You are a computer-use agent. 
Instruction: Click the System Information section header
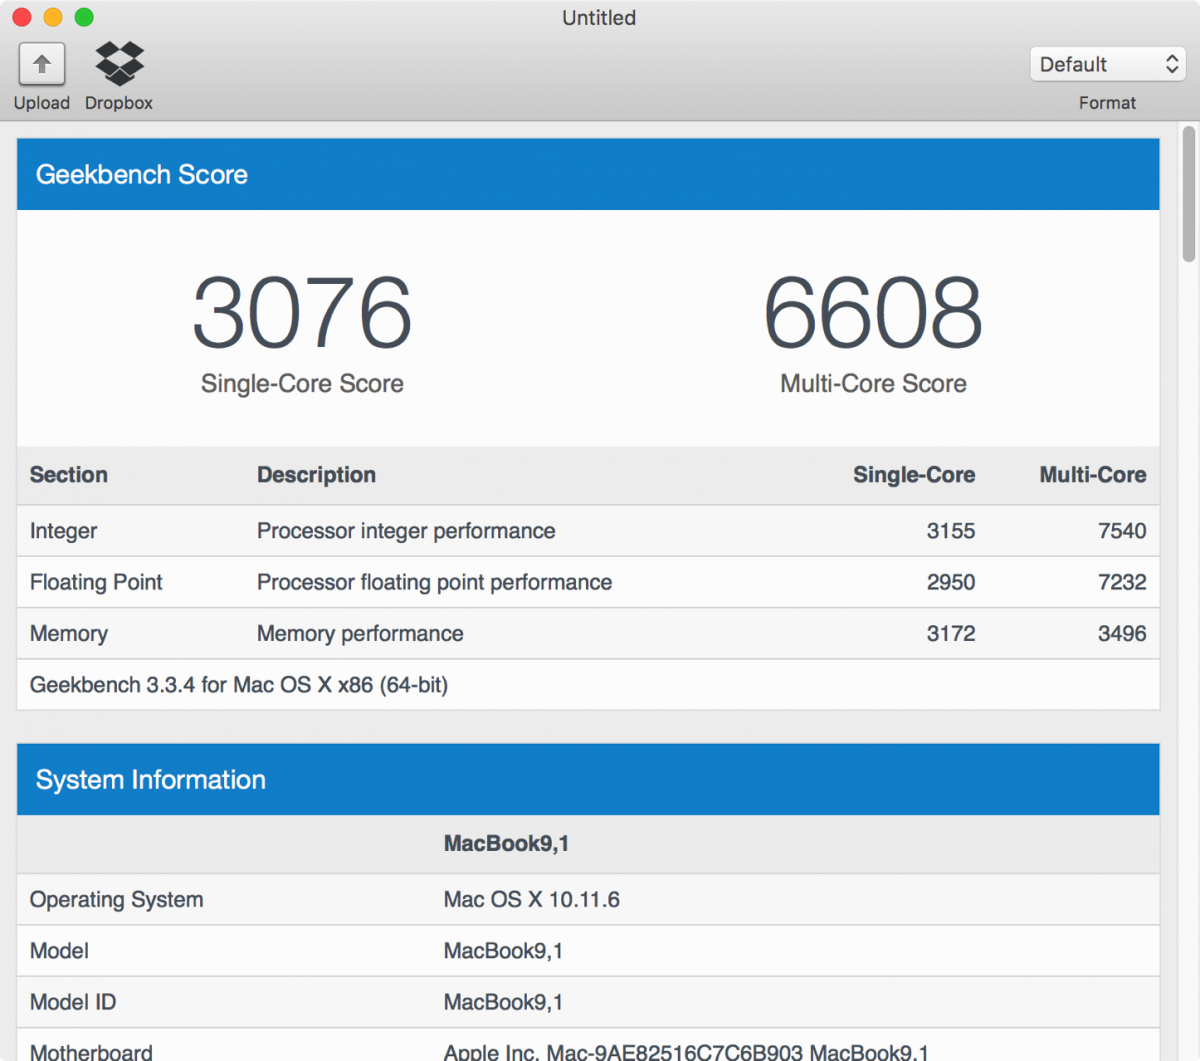click(x=150, y=779)
